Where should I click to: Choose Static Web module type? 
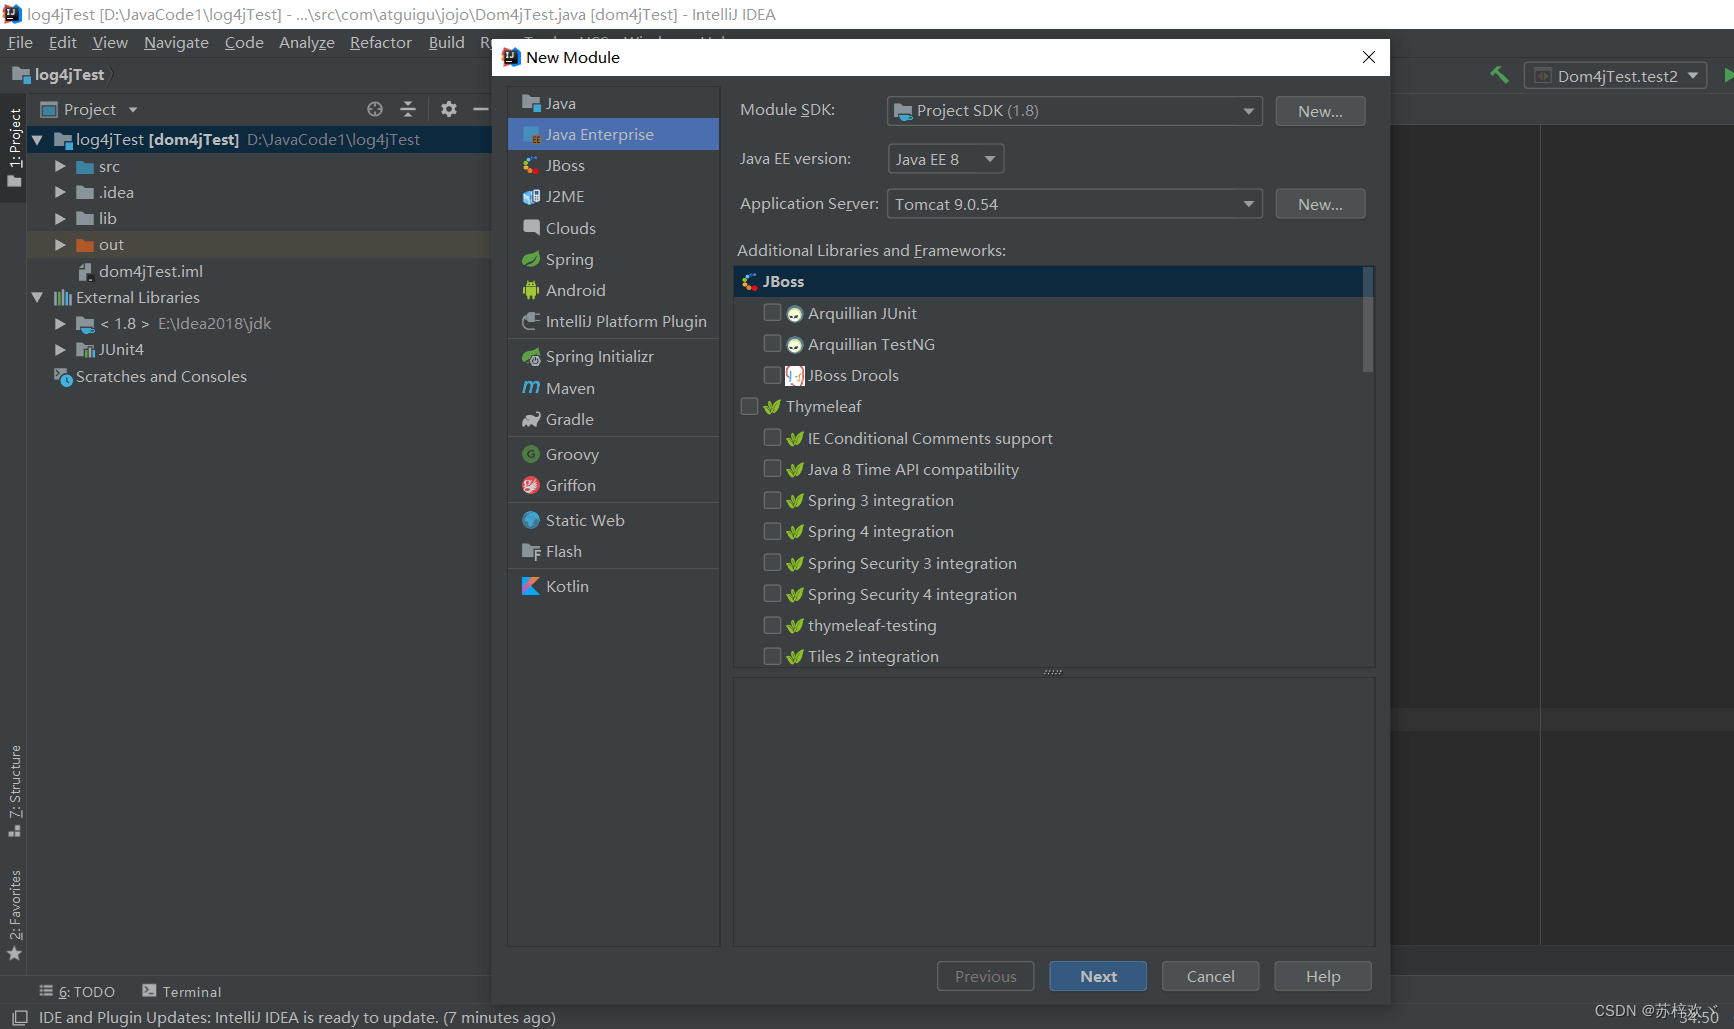(x=613, y=520)
